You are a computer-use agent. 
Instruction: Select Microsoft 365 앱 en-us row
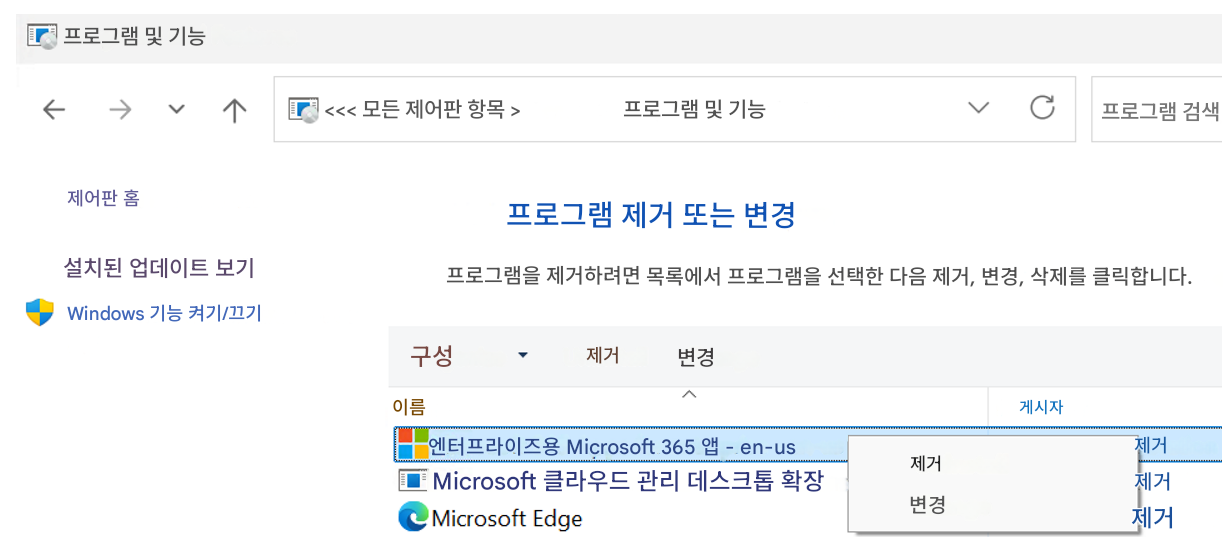(808, 444)
